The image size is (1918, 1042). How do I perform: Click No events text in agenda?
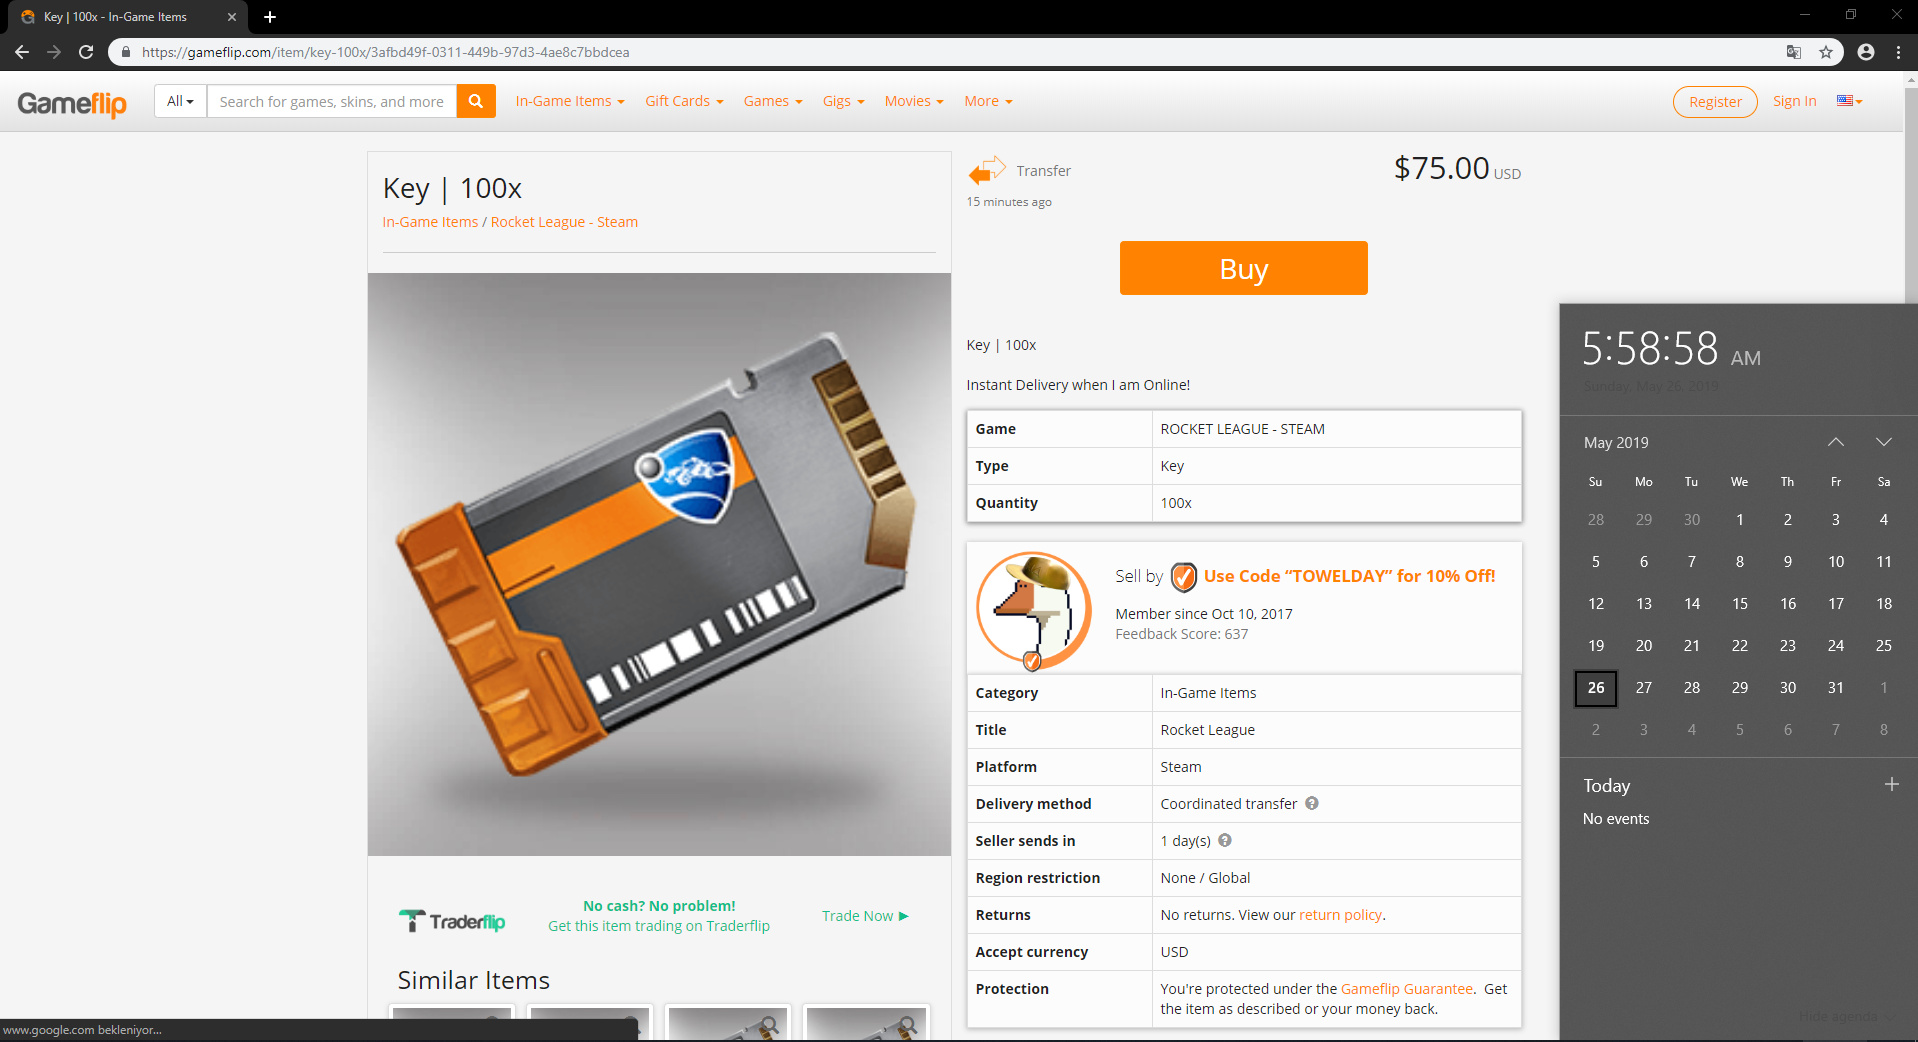click(1615, 818)
